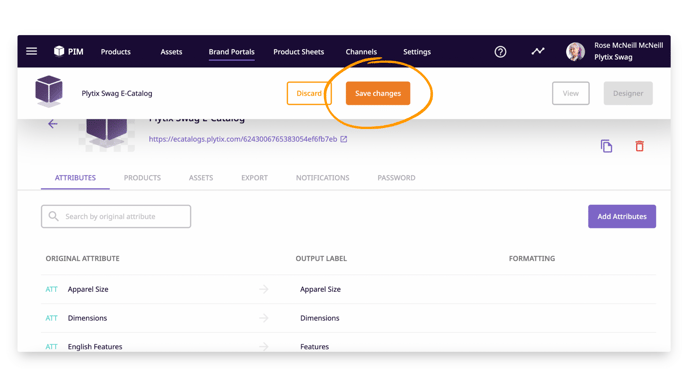Open the Product Sheets menu
The width and height of the screenshot is (688, 387).
[299, 52]
